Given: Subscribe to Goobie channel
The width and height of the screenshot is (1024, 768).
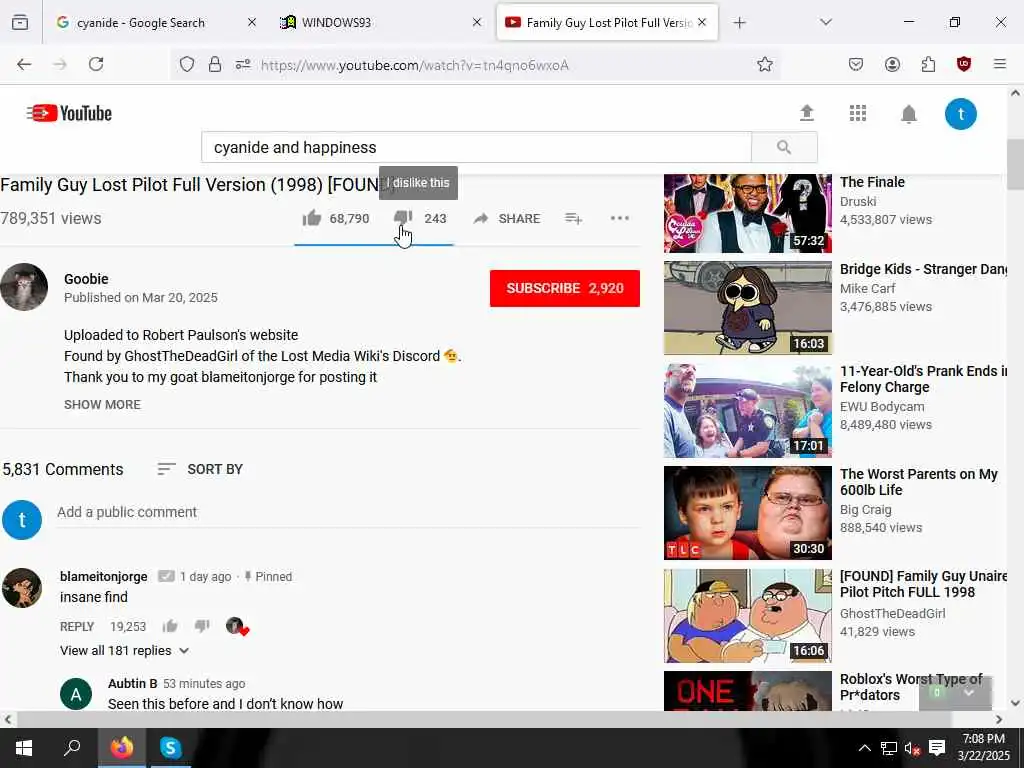Looking at the screenshot, I should point(564,288).
